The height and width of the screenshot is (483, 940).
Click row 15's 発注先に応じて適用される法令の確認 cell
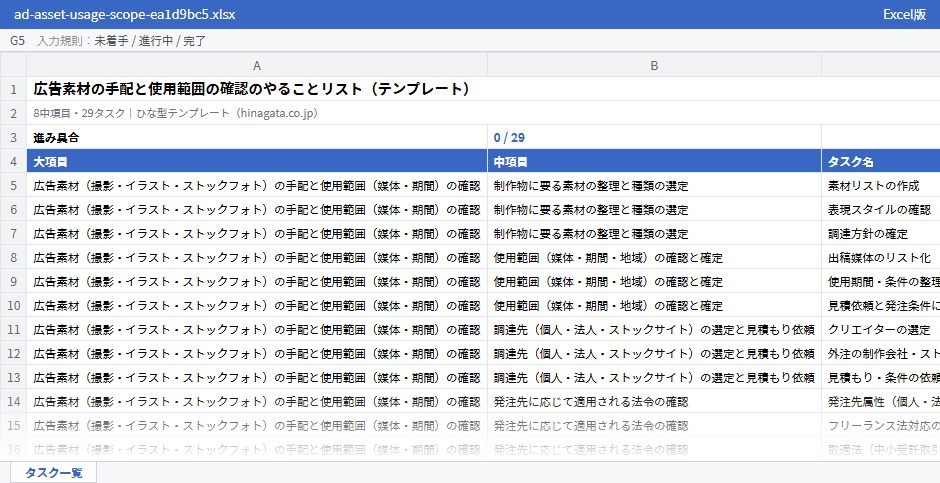[x=655, y=425]
